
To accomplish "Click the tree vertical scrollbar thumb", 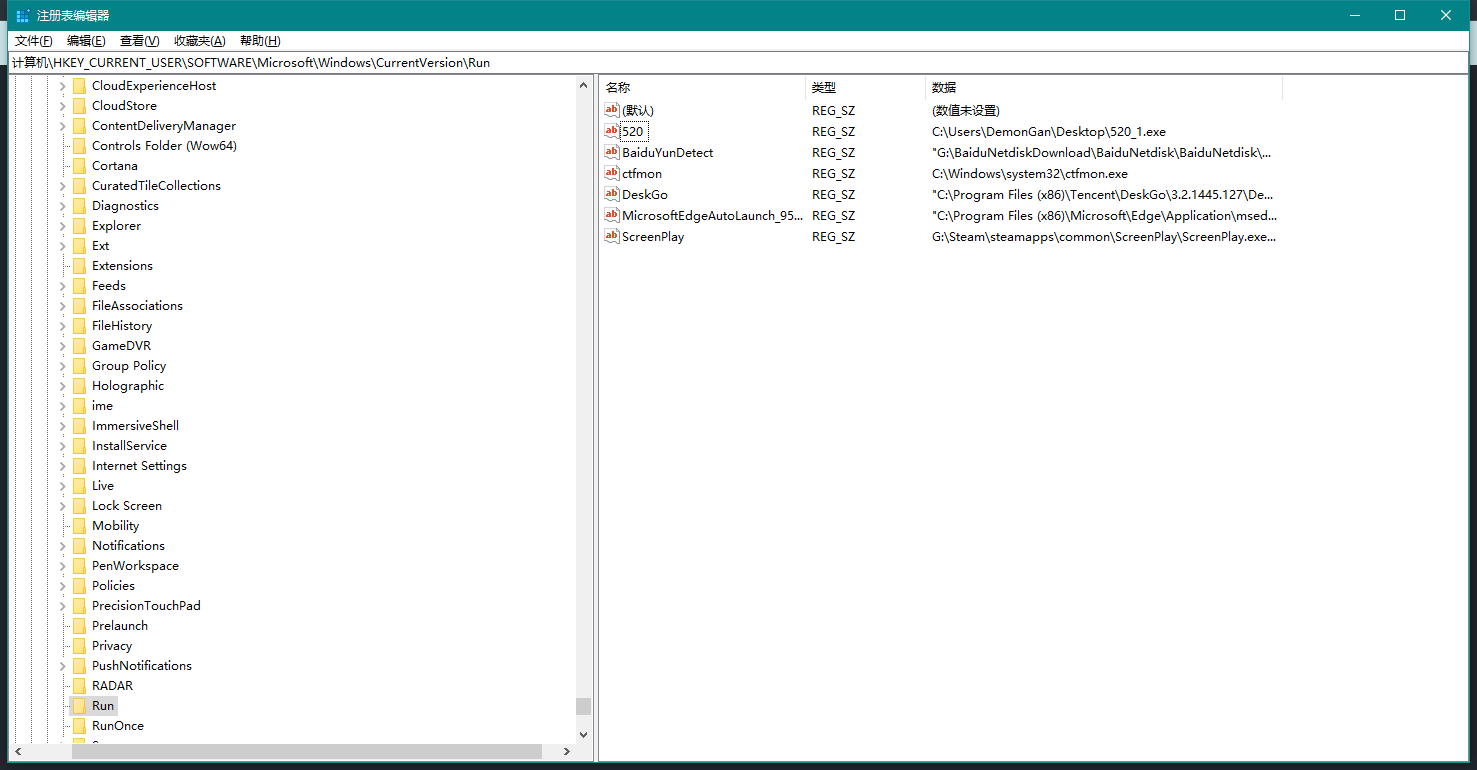I will (x=583, y=706).
